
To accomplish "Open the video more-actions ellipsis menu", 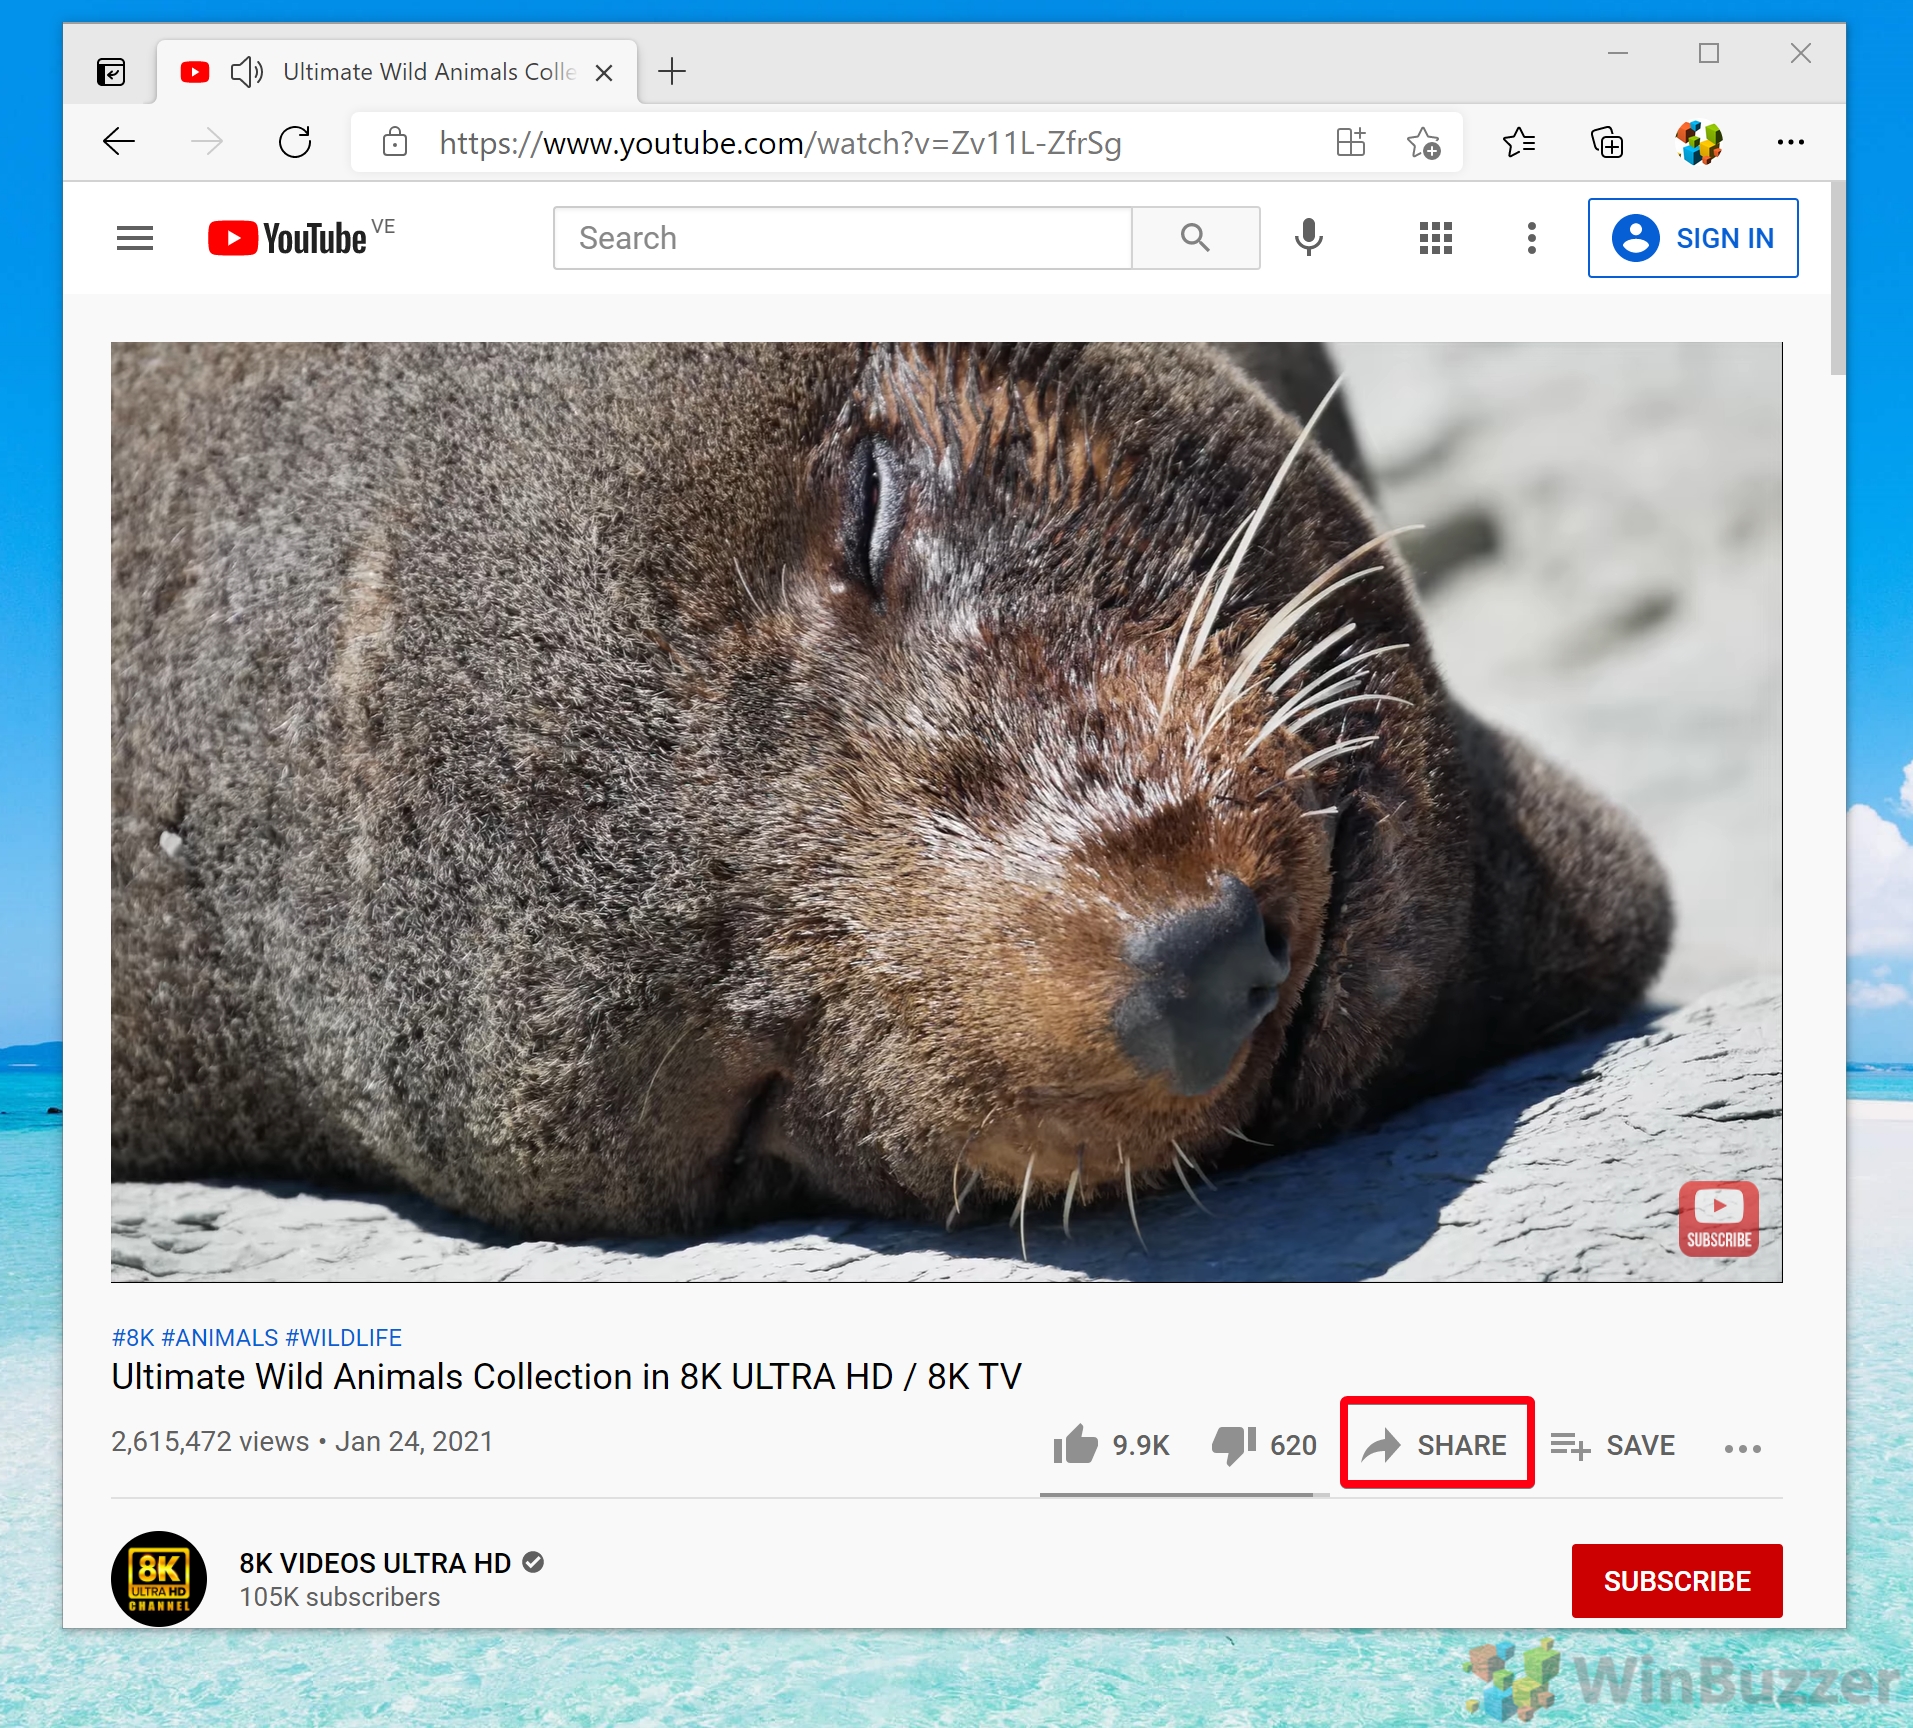I will coord(1744,1448).
